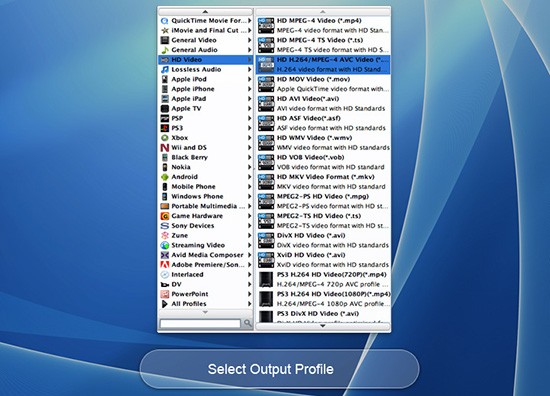Click the iMovie and Final Cut star icon
550x396 pixels.
point(165,31)
